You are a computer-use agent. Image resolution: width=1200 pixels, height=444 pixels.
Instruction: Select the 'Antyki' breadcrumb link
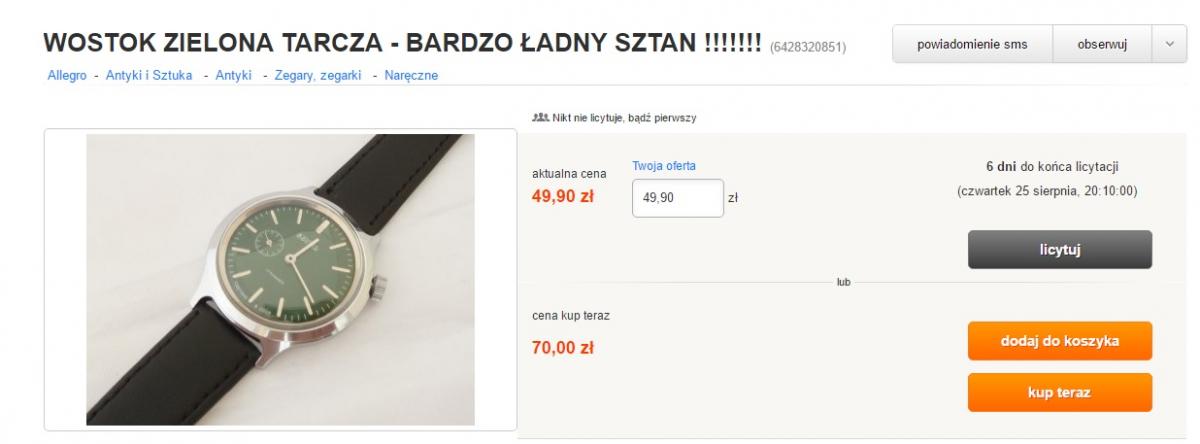pos(232,75)
